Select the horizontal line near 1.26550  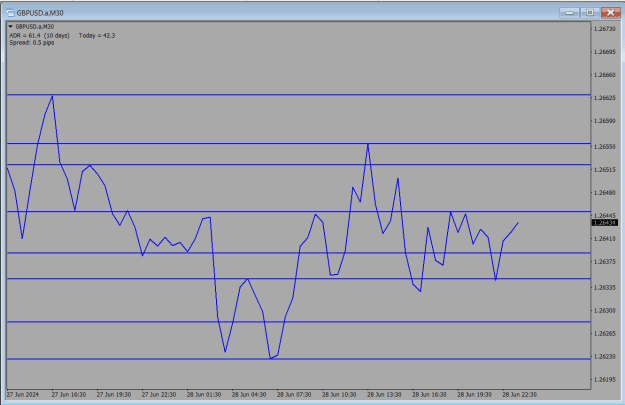tap(299, 144)
